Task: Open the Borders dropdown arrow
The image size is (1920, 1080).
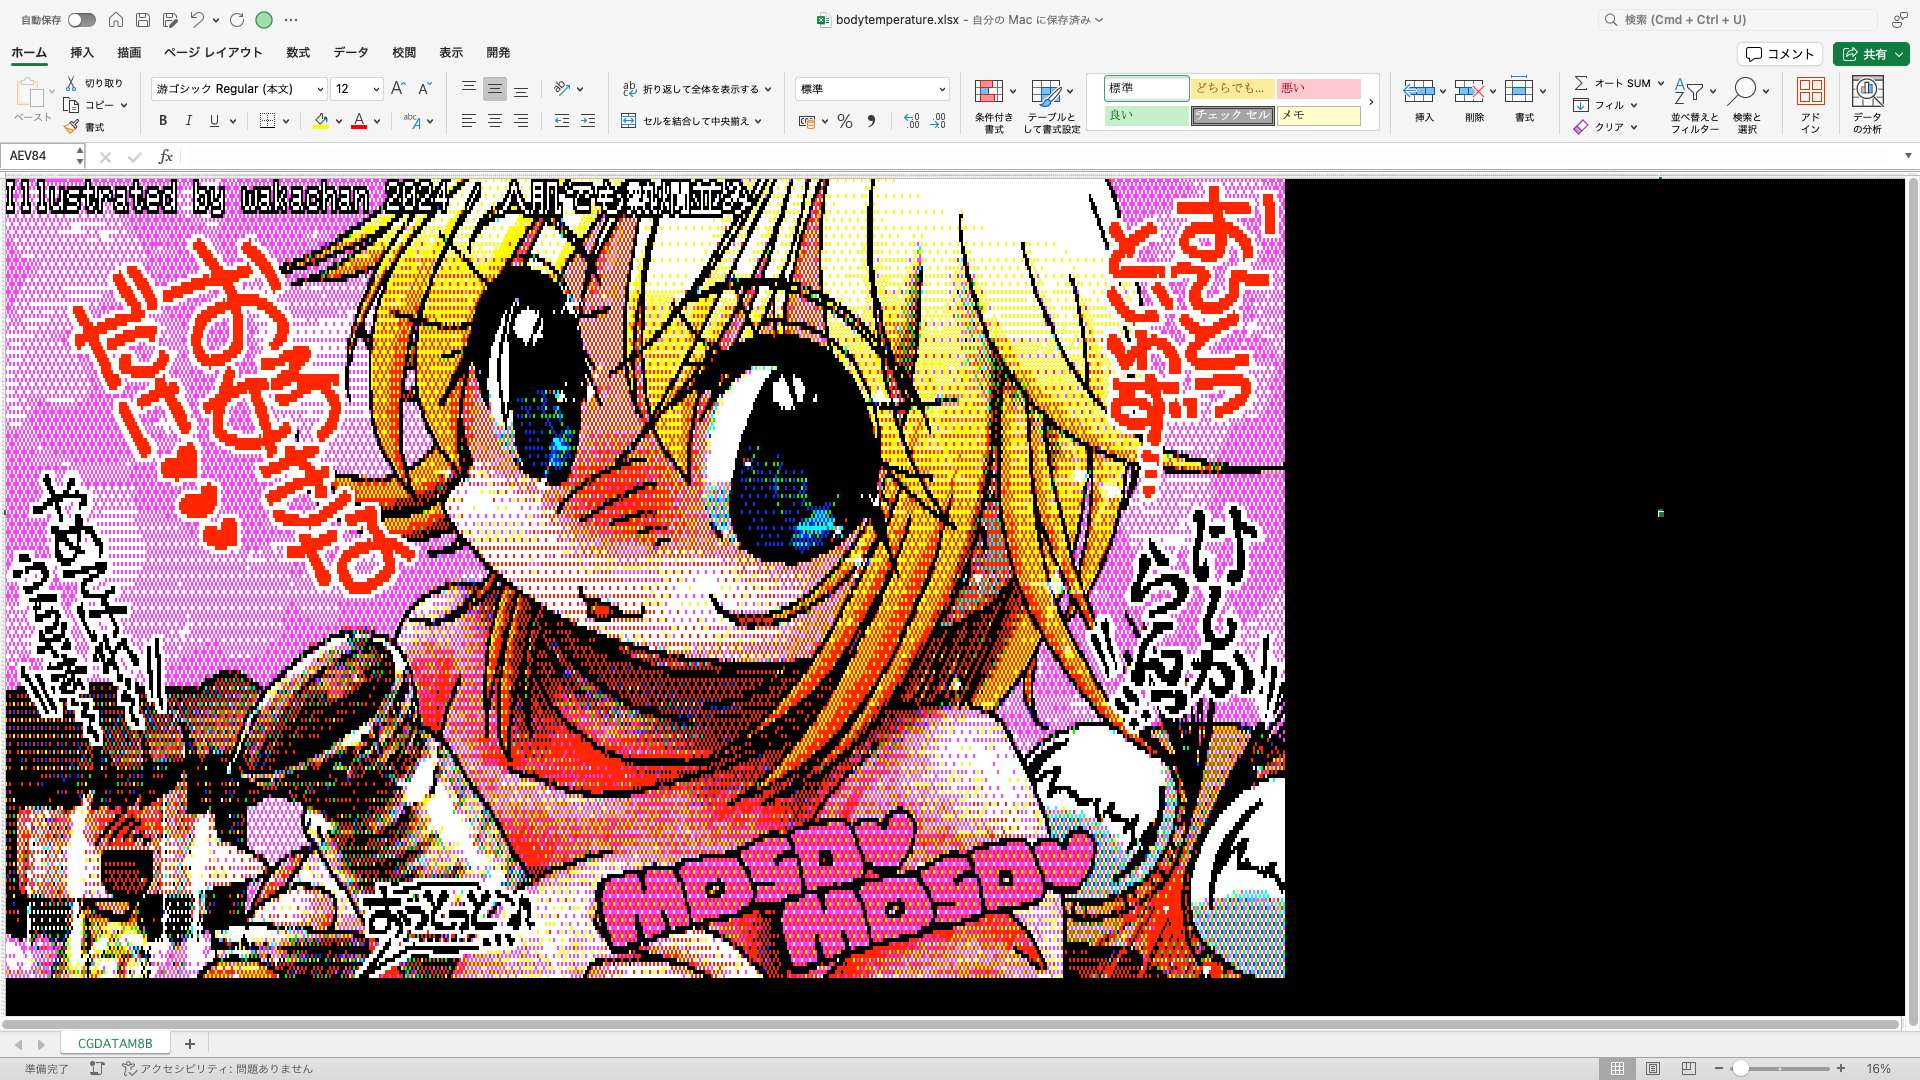Action: [x=286, y=121]
